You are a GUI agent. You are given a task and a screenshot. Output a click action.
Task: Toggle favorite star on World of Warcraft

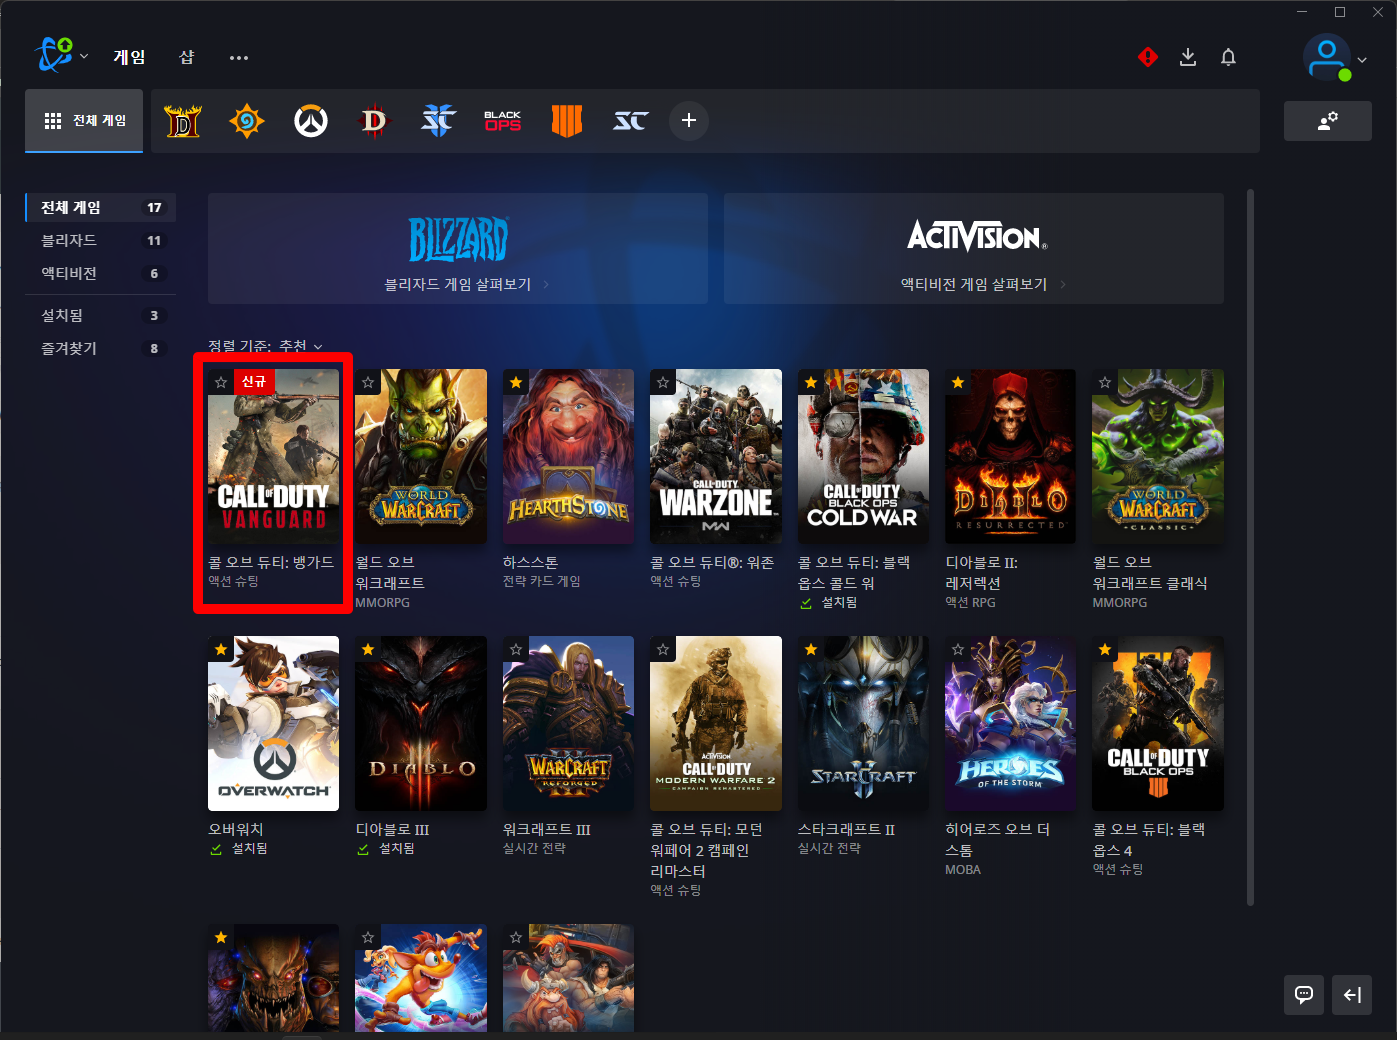coord(368,382)
